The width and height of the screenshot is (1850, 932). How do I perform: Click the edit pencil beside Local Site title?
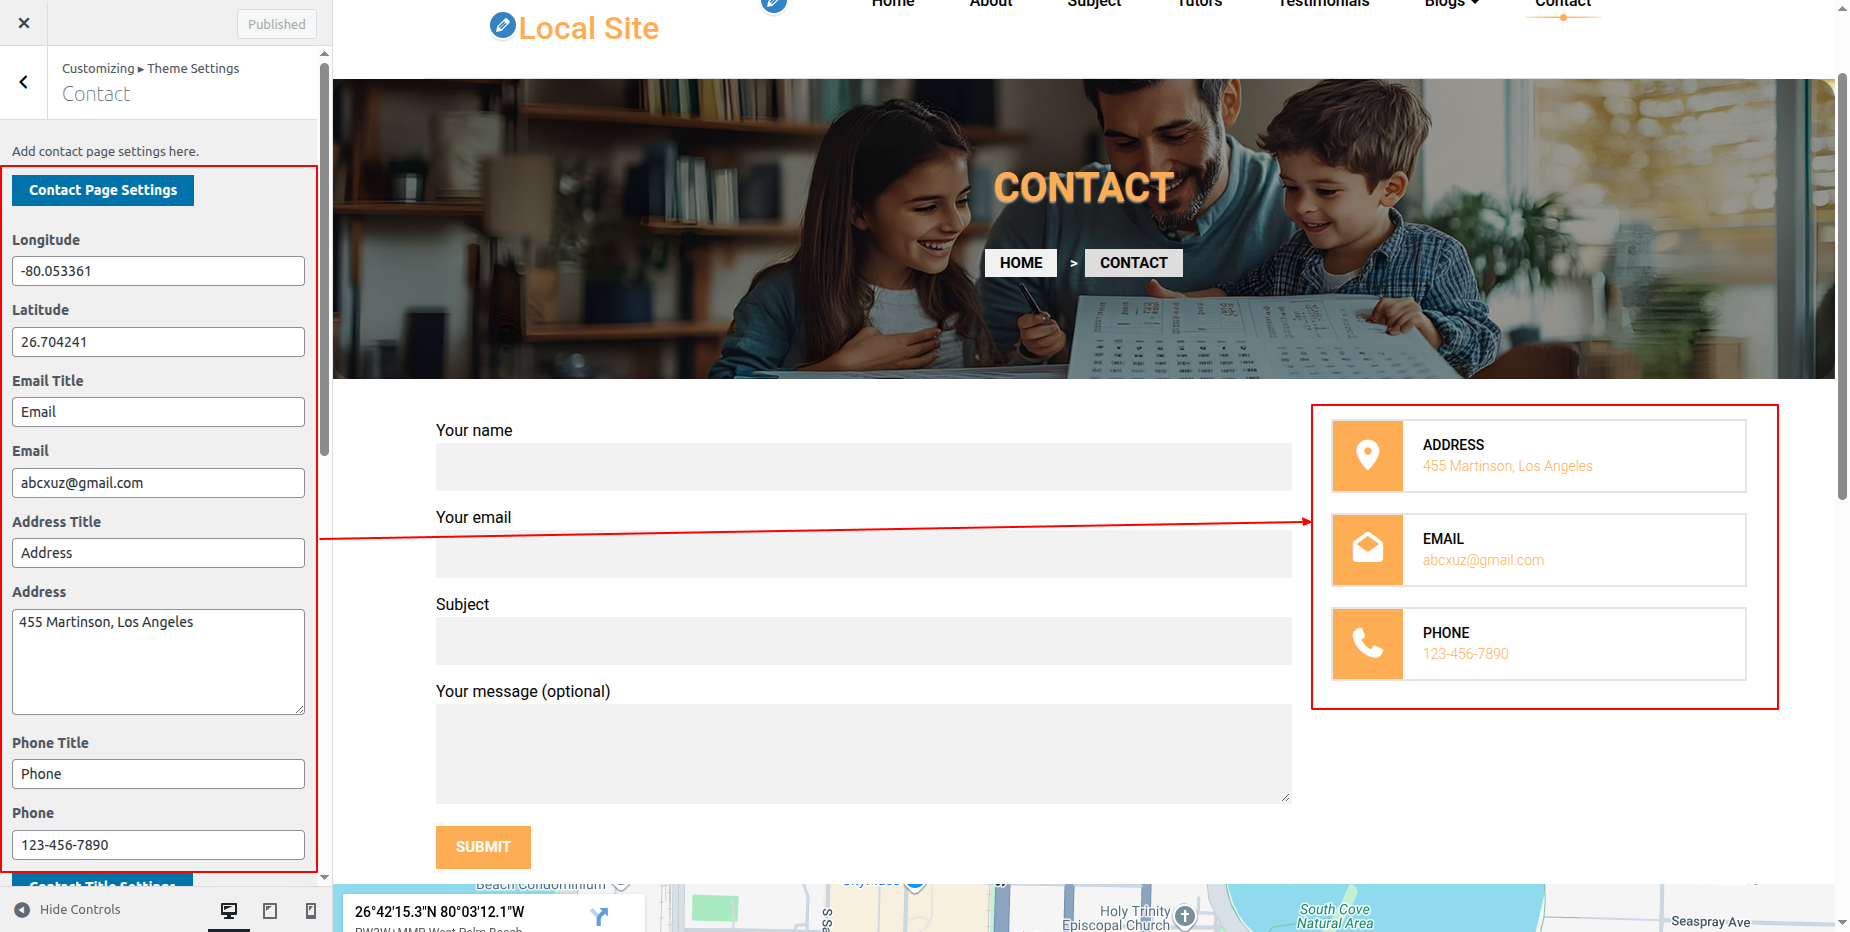pyautogui.click(x=502, y=25)
